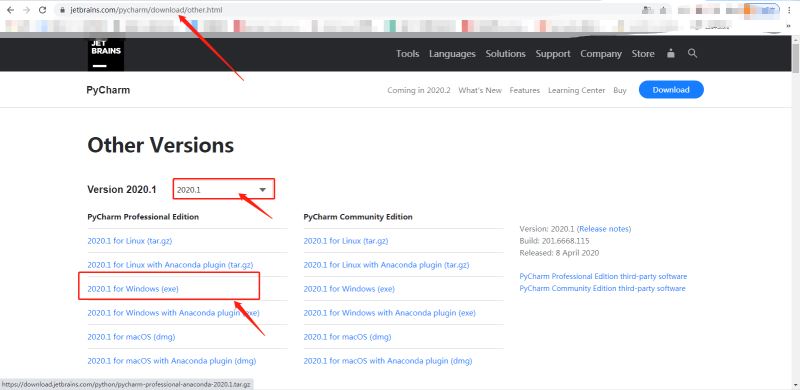Click the blue Download button
The height and width of the screenshot is (390, 800).
click(x=671, y=90)
